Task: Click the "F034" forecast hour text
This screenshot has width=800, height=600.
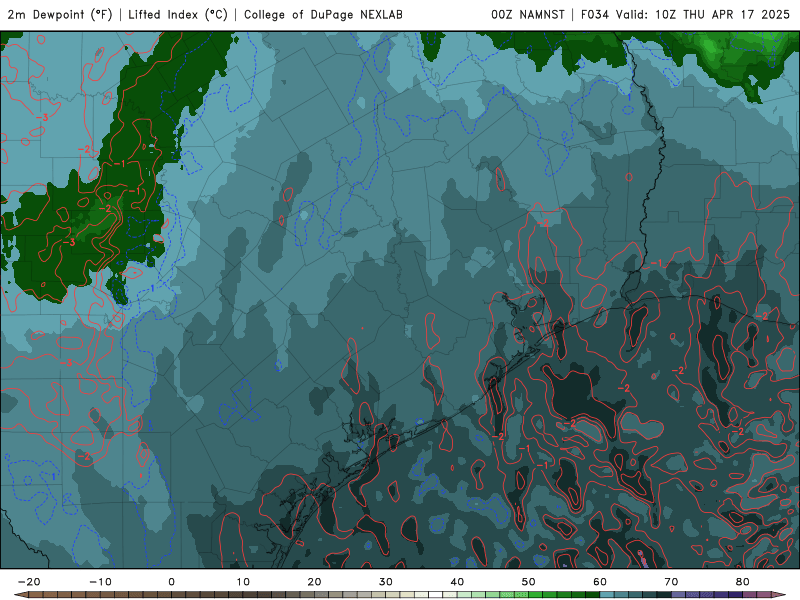Action: pos(595,15)
